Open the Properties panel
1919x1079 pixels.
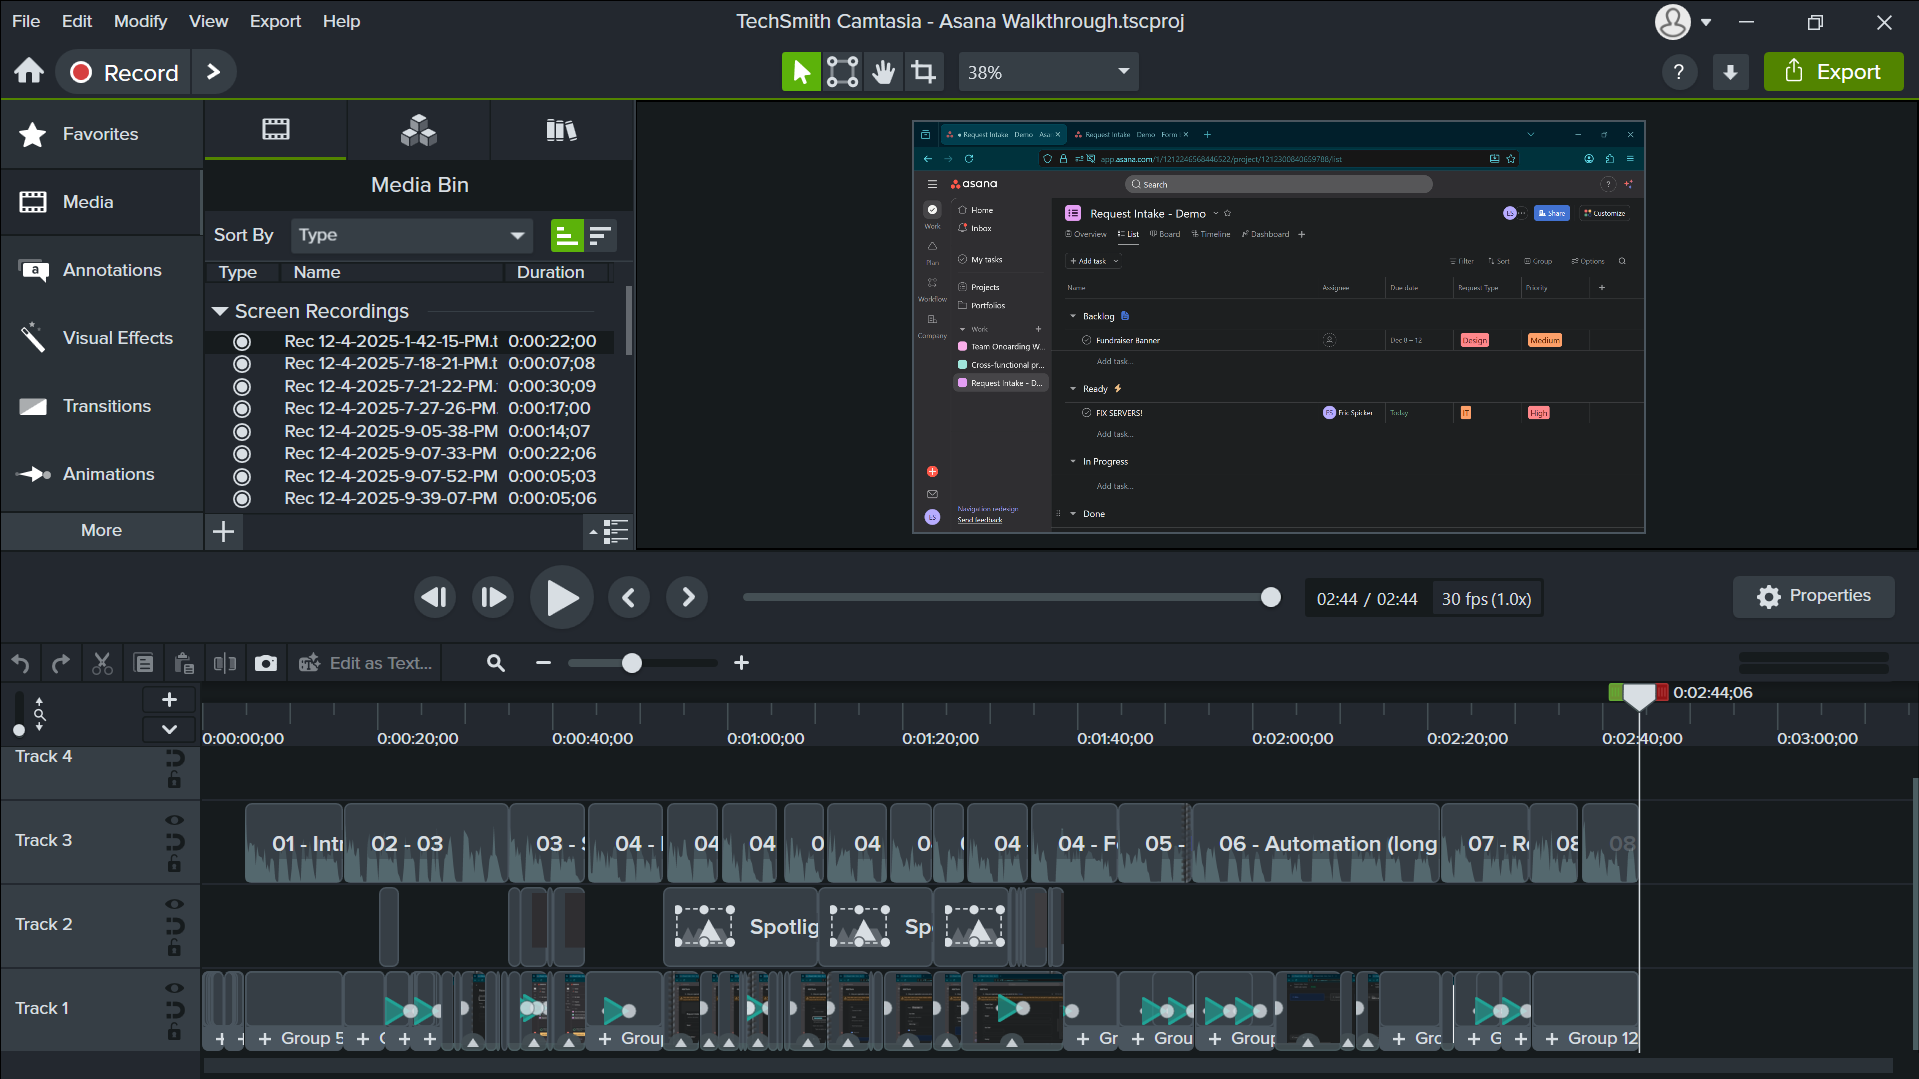pos(1813,596)
